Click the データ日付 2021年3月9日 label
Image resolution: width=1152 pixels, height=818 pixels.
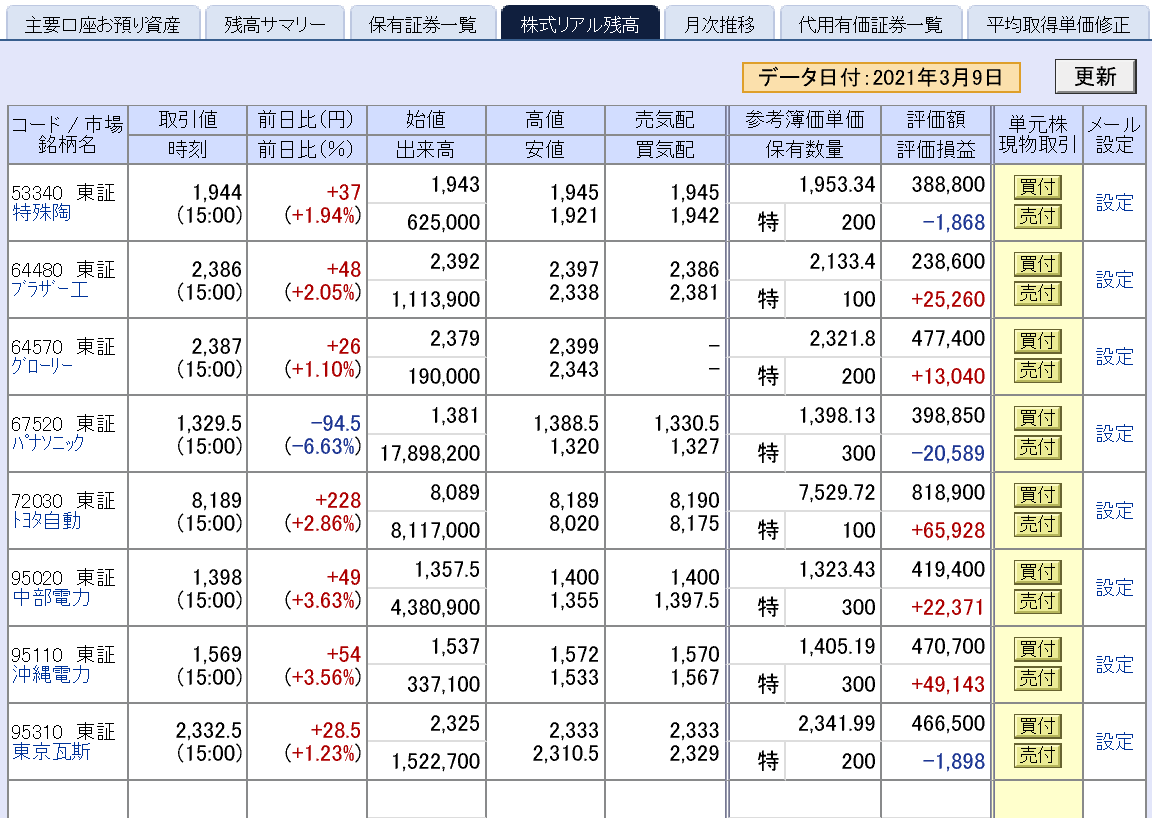881,77
